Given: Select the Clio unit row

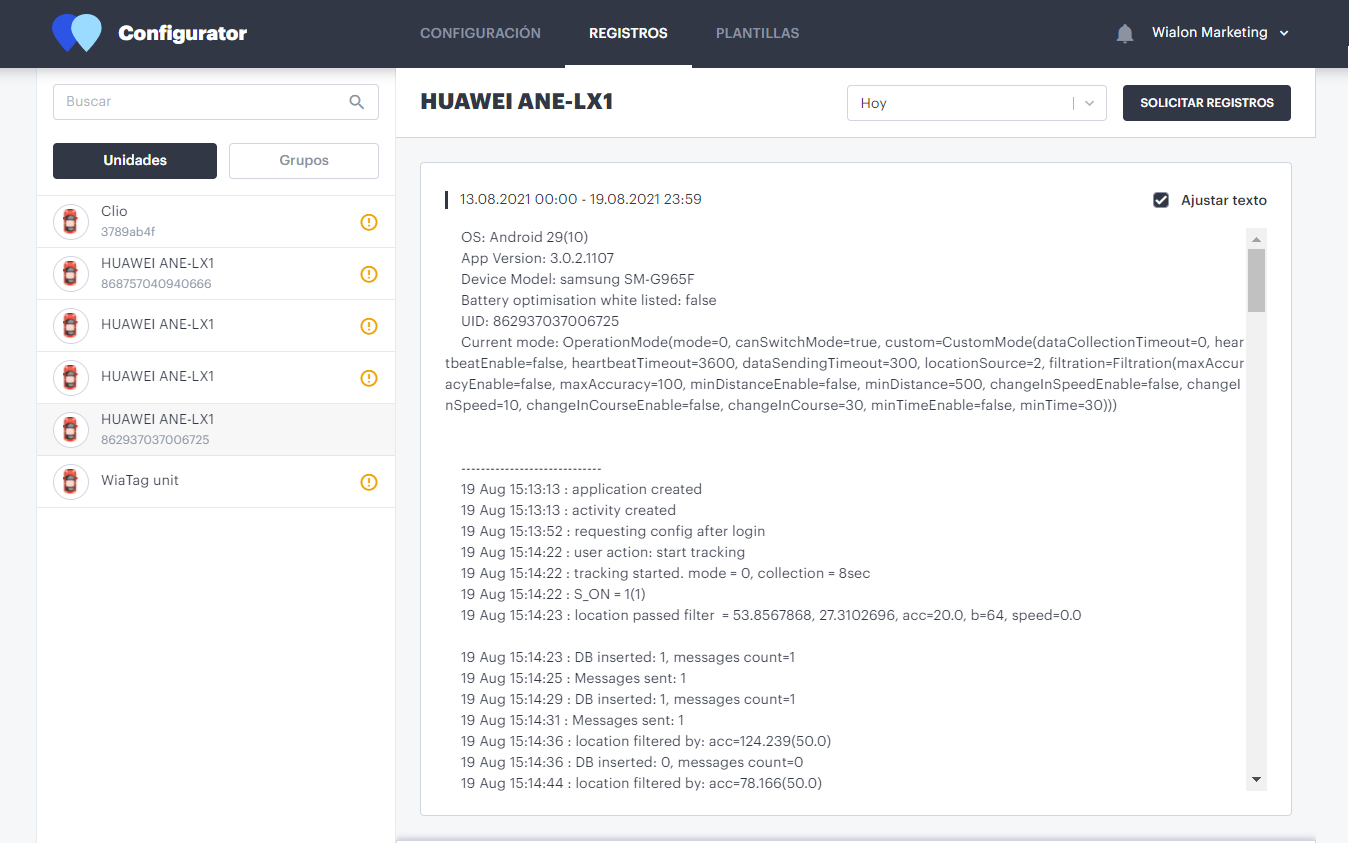Looking at the screenshot, I should [x=216, y=222].
